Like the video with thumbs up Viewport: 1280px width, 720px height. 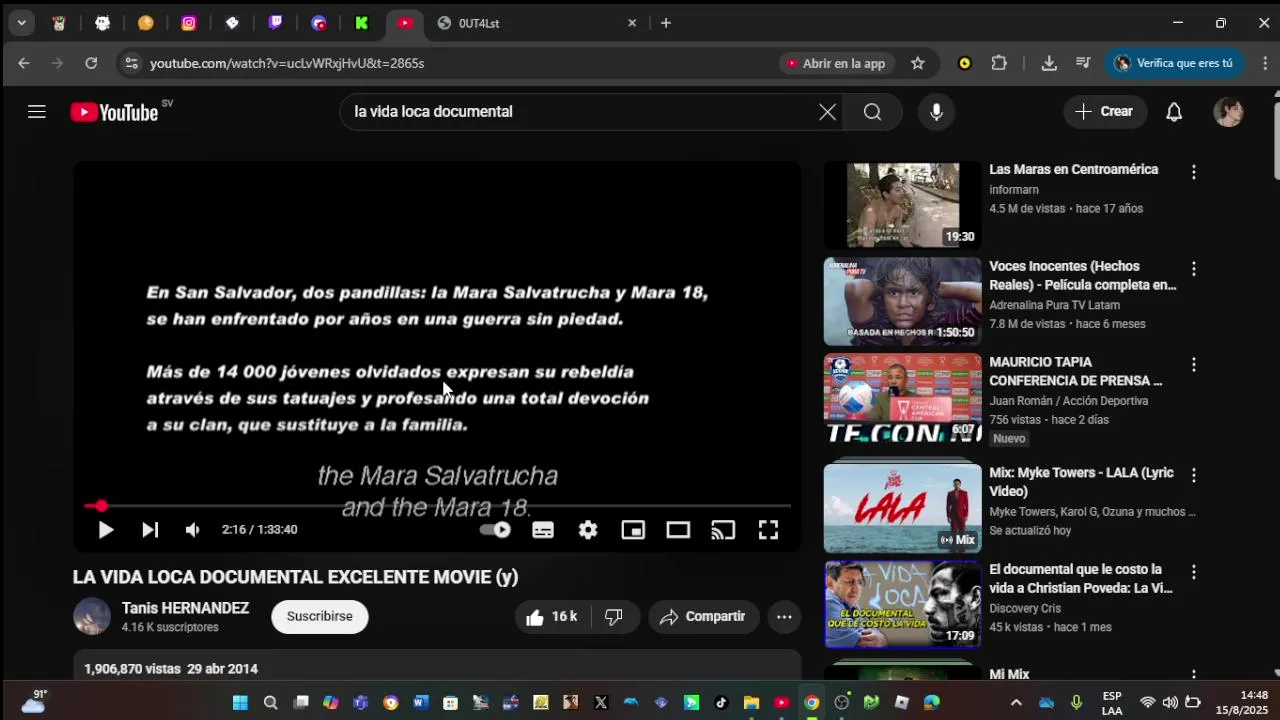click(552, 617)
